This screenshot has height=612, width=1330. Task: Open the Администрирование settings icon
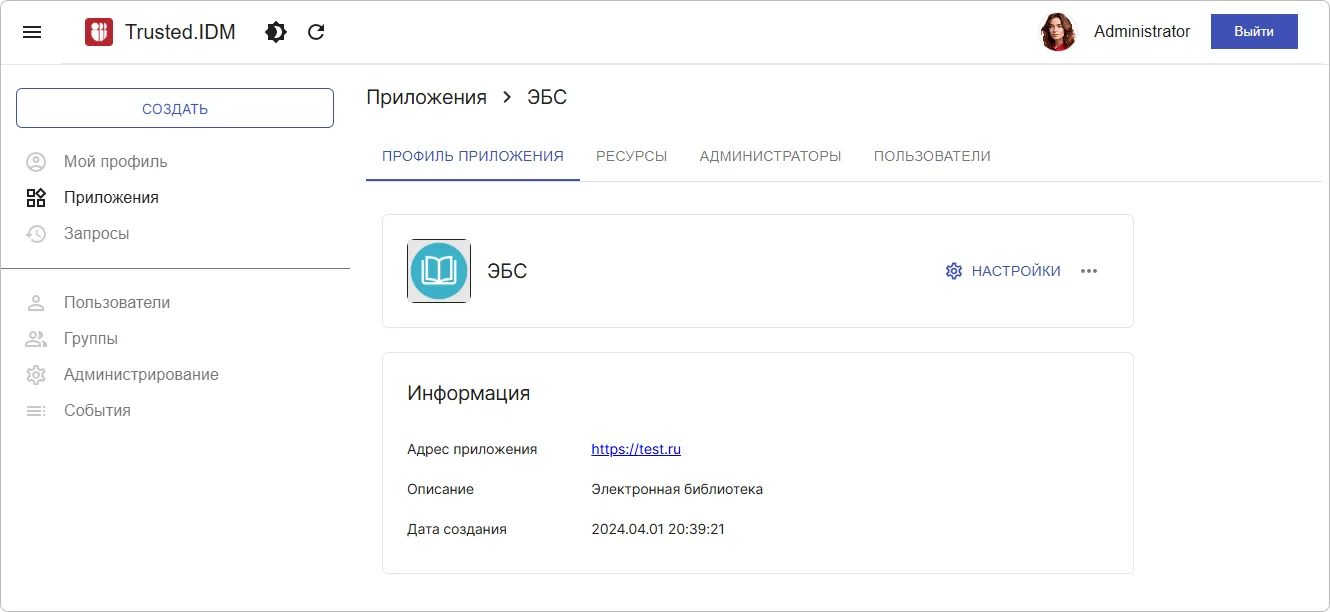pos(36,374)
